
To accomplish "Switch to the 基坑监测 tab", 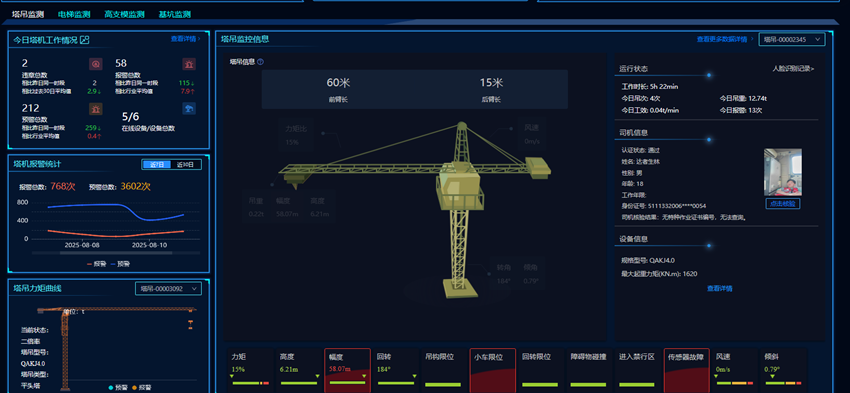I will pyautogui.click(x=175, y=15).
